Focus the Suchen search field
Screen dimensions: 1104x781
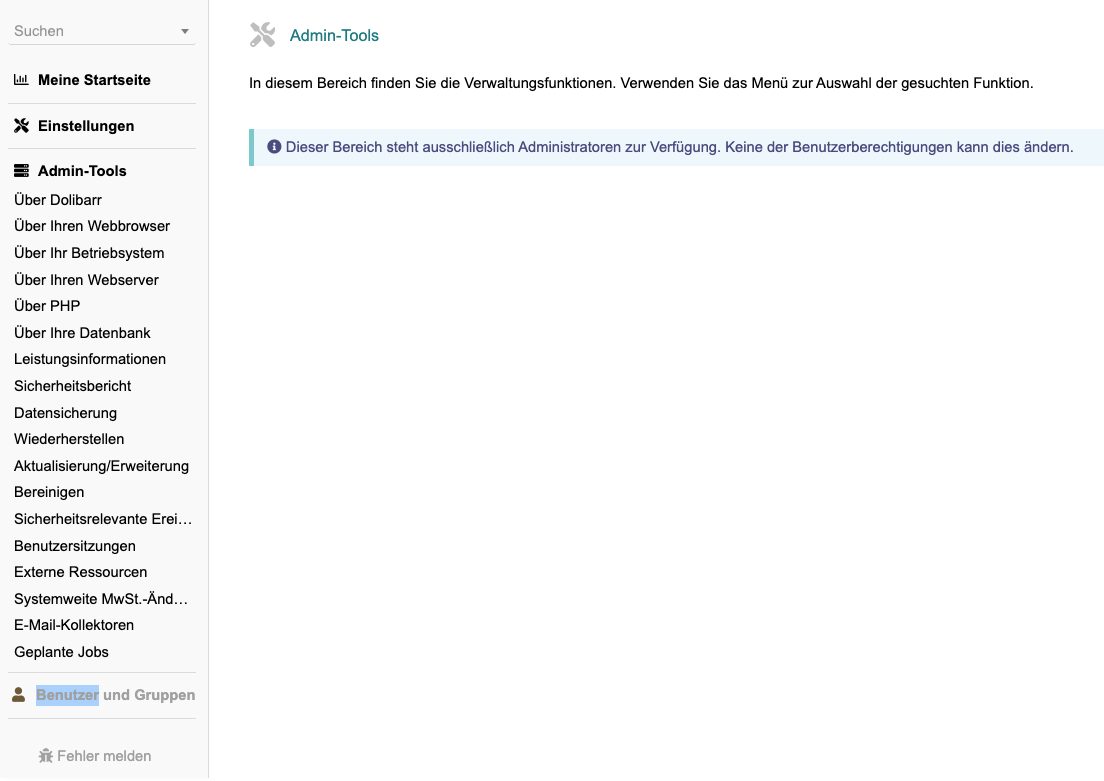[101, 31]
